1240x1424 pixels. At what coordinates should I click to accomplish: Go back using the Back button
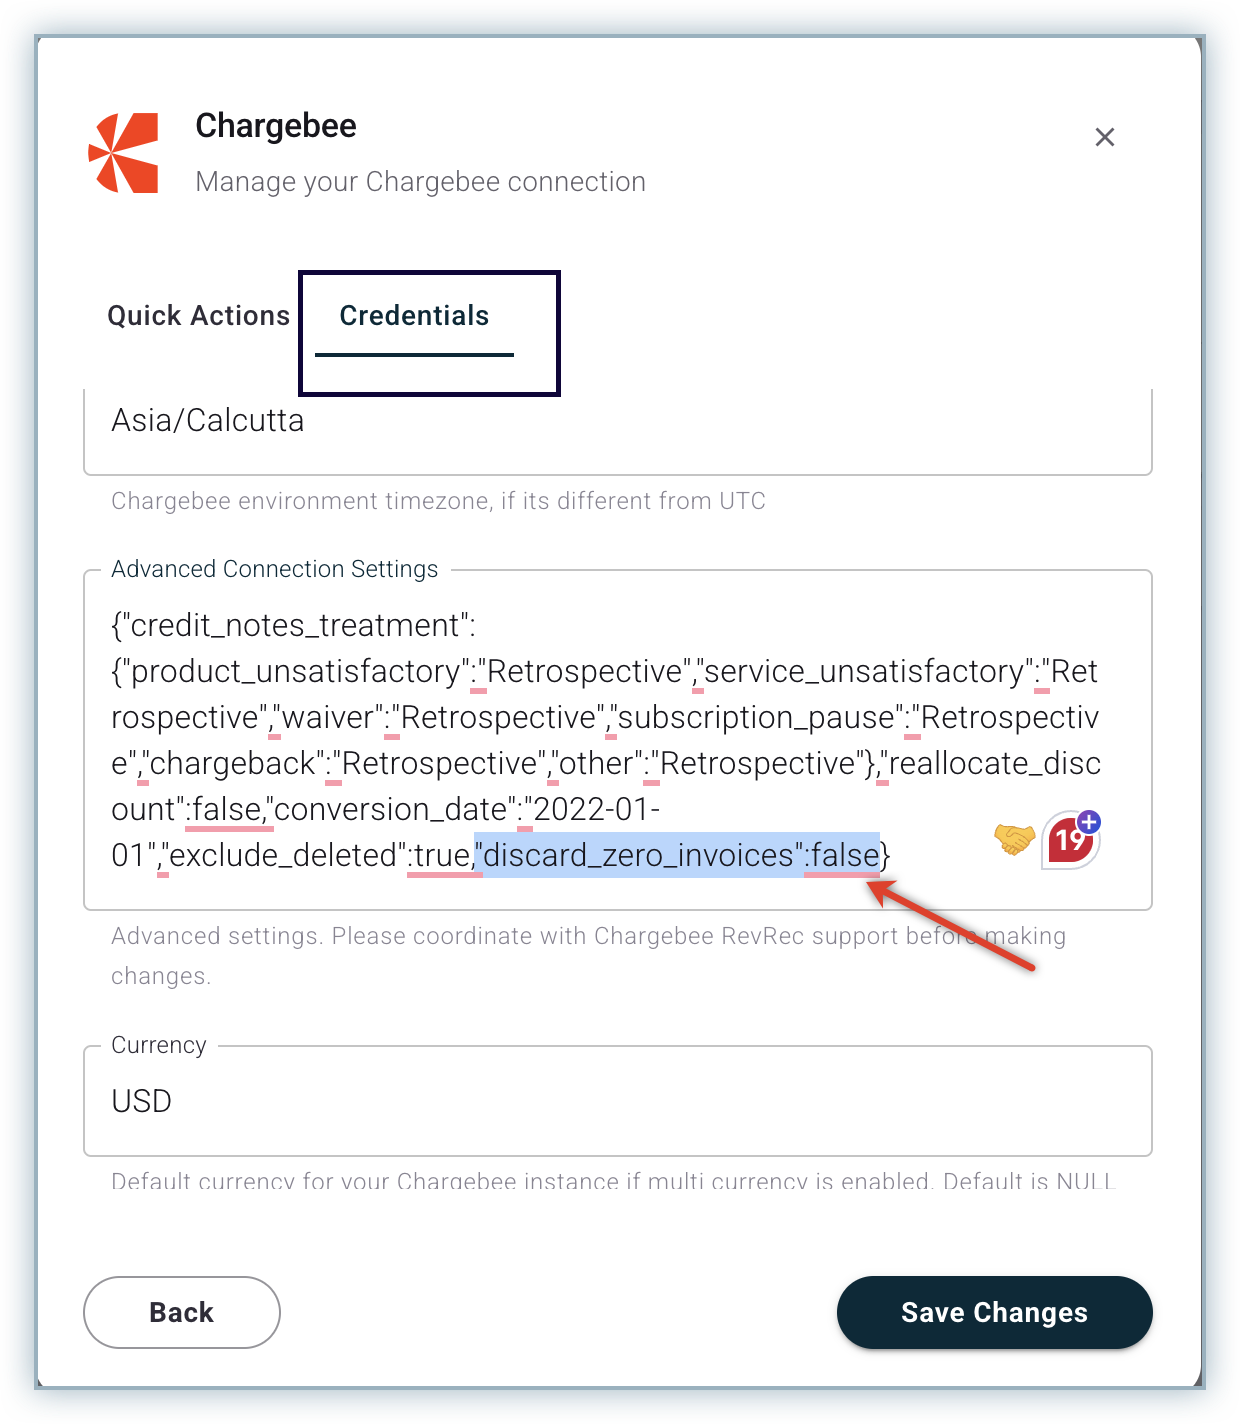tap(182, 1312)
